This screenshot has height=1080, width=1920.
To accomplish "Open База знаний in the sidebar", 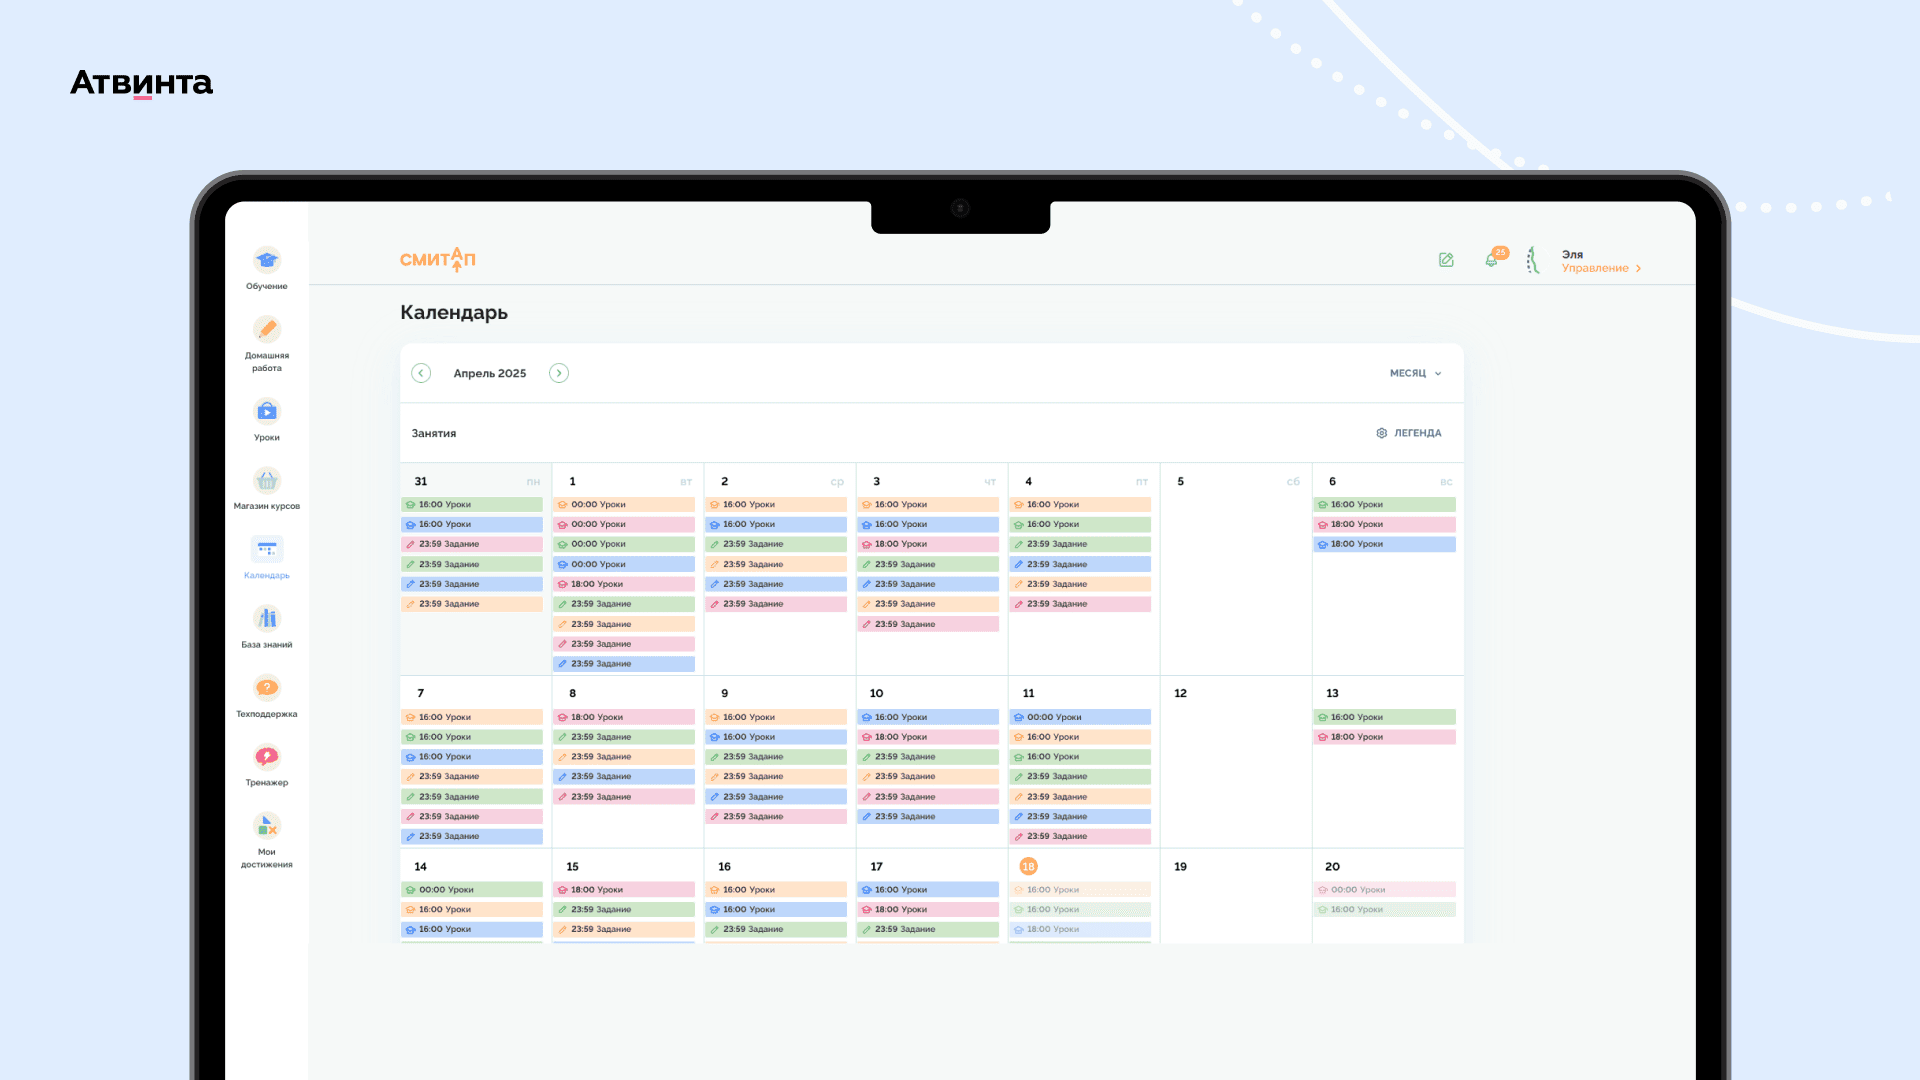I will (266, 620).
